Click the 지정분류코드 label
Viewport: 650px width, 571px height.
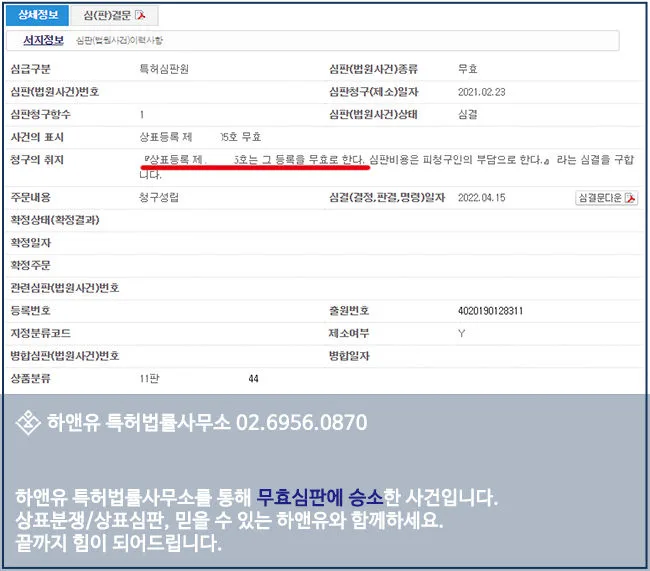(41, 333)
